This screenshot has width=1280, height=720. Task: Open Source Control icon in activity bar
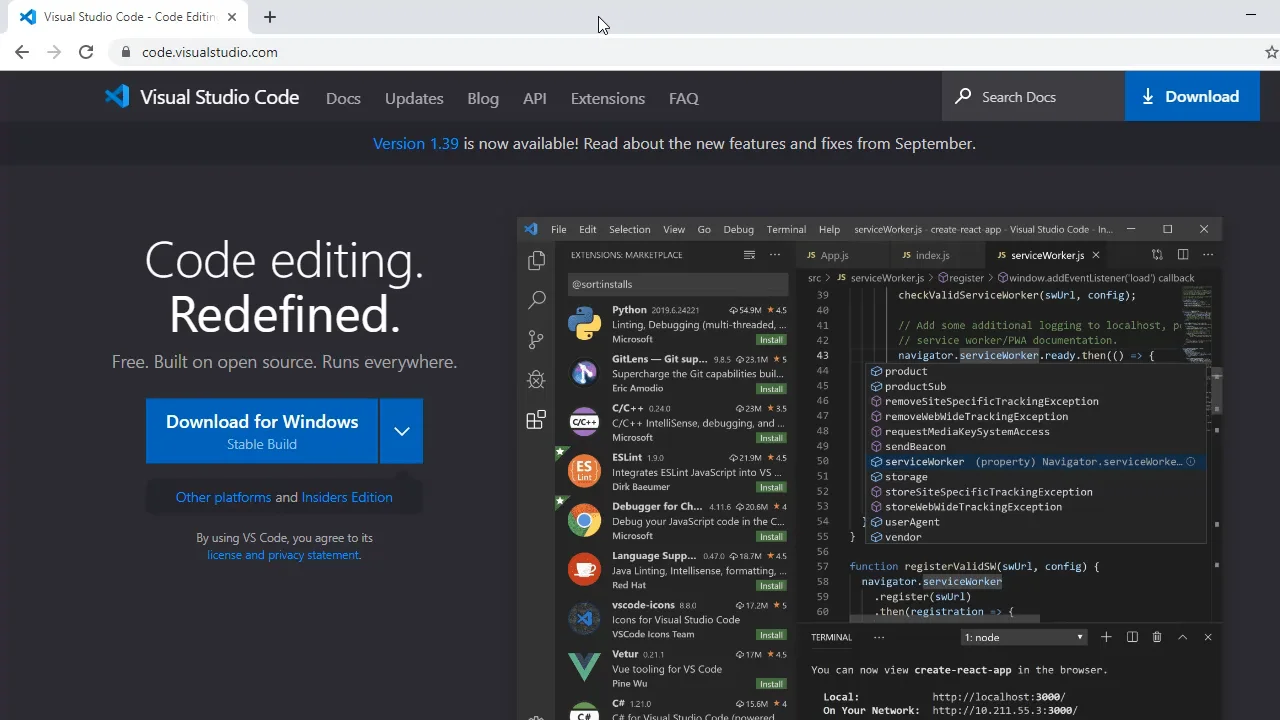coord(536,340)
